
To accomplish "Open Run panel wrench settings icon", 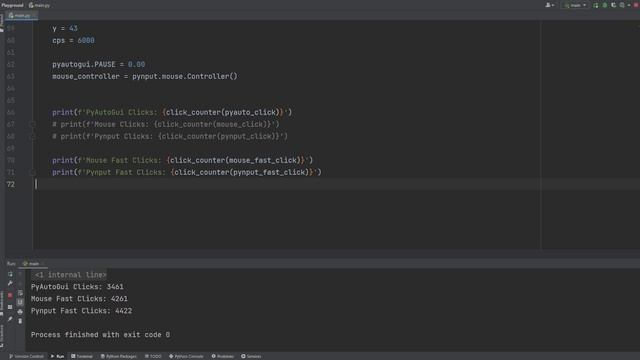I will click(10, 283).
